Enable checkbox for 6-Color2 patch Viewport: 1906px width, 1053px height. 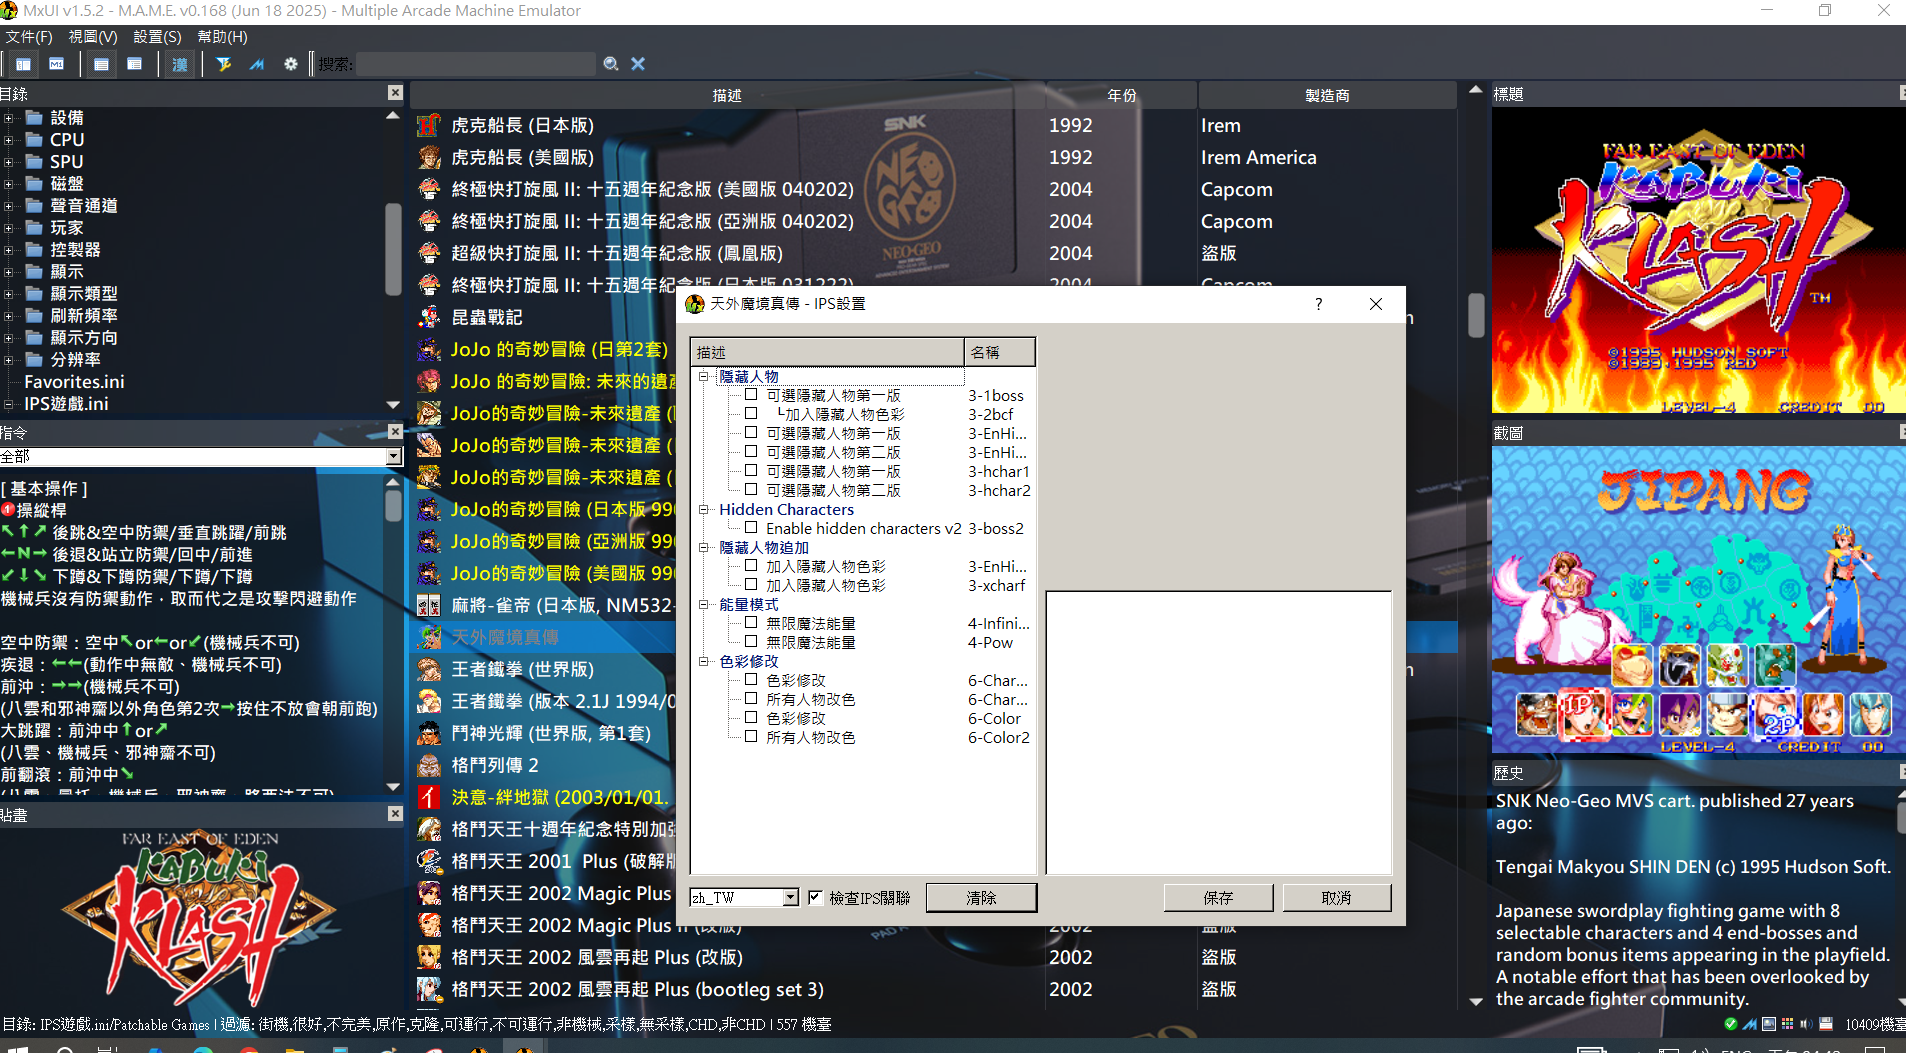click(x=751, y=737)
